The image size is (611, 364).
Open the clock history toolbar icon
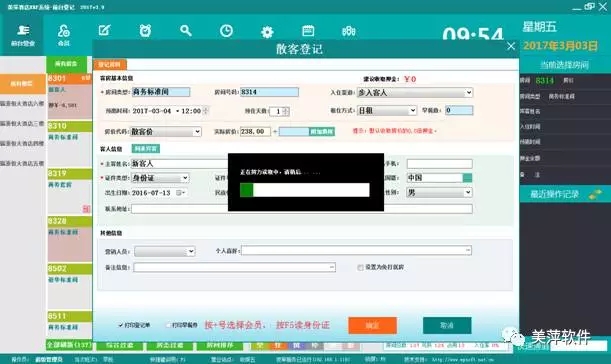tap(226, 30)
